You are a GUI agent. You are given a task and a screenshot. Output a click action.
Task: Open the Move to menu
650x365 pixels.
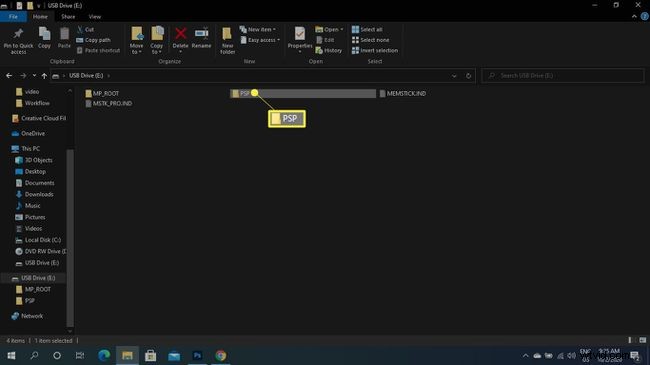pyautogui.click(x=136, y=40)
